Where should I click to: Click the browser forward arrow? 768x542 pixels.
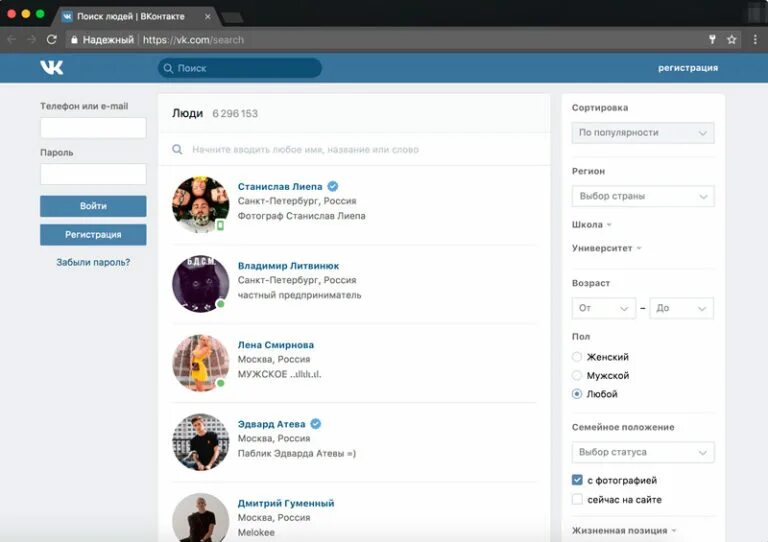point(32,39)
